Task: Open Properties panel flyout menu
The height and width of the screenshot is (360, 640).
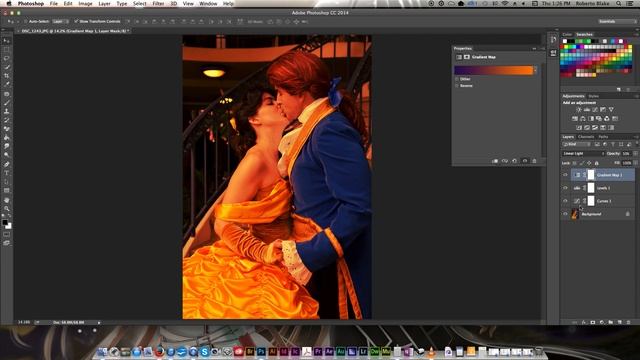Action: point(542,49)
